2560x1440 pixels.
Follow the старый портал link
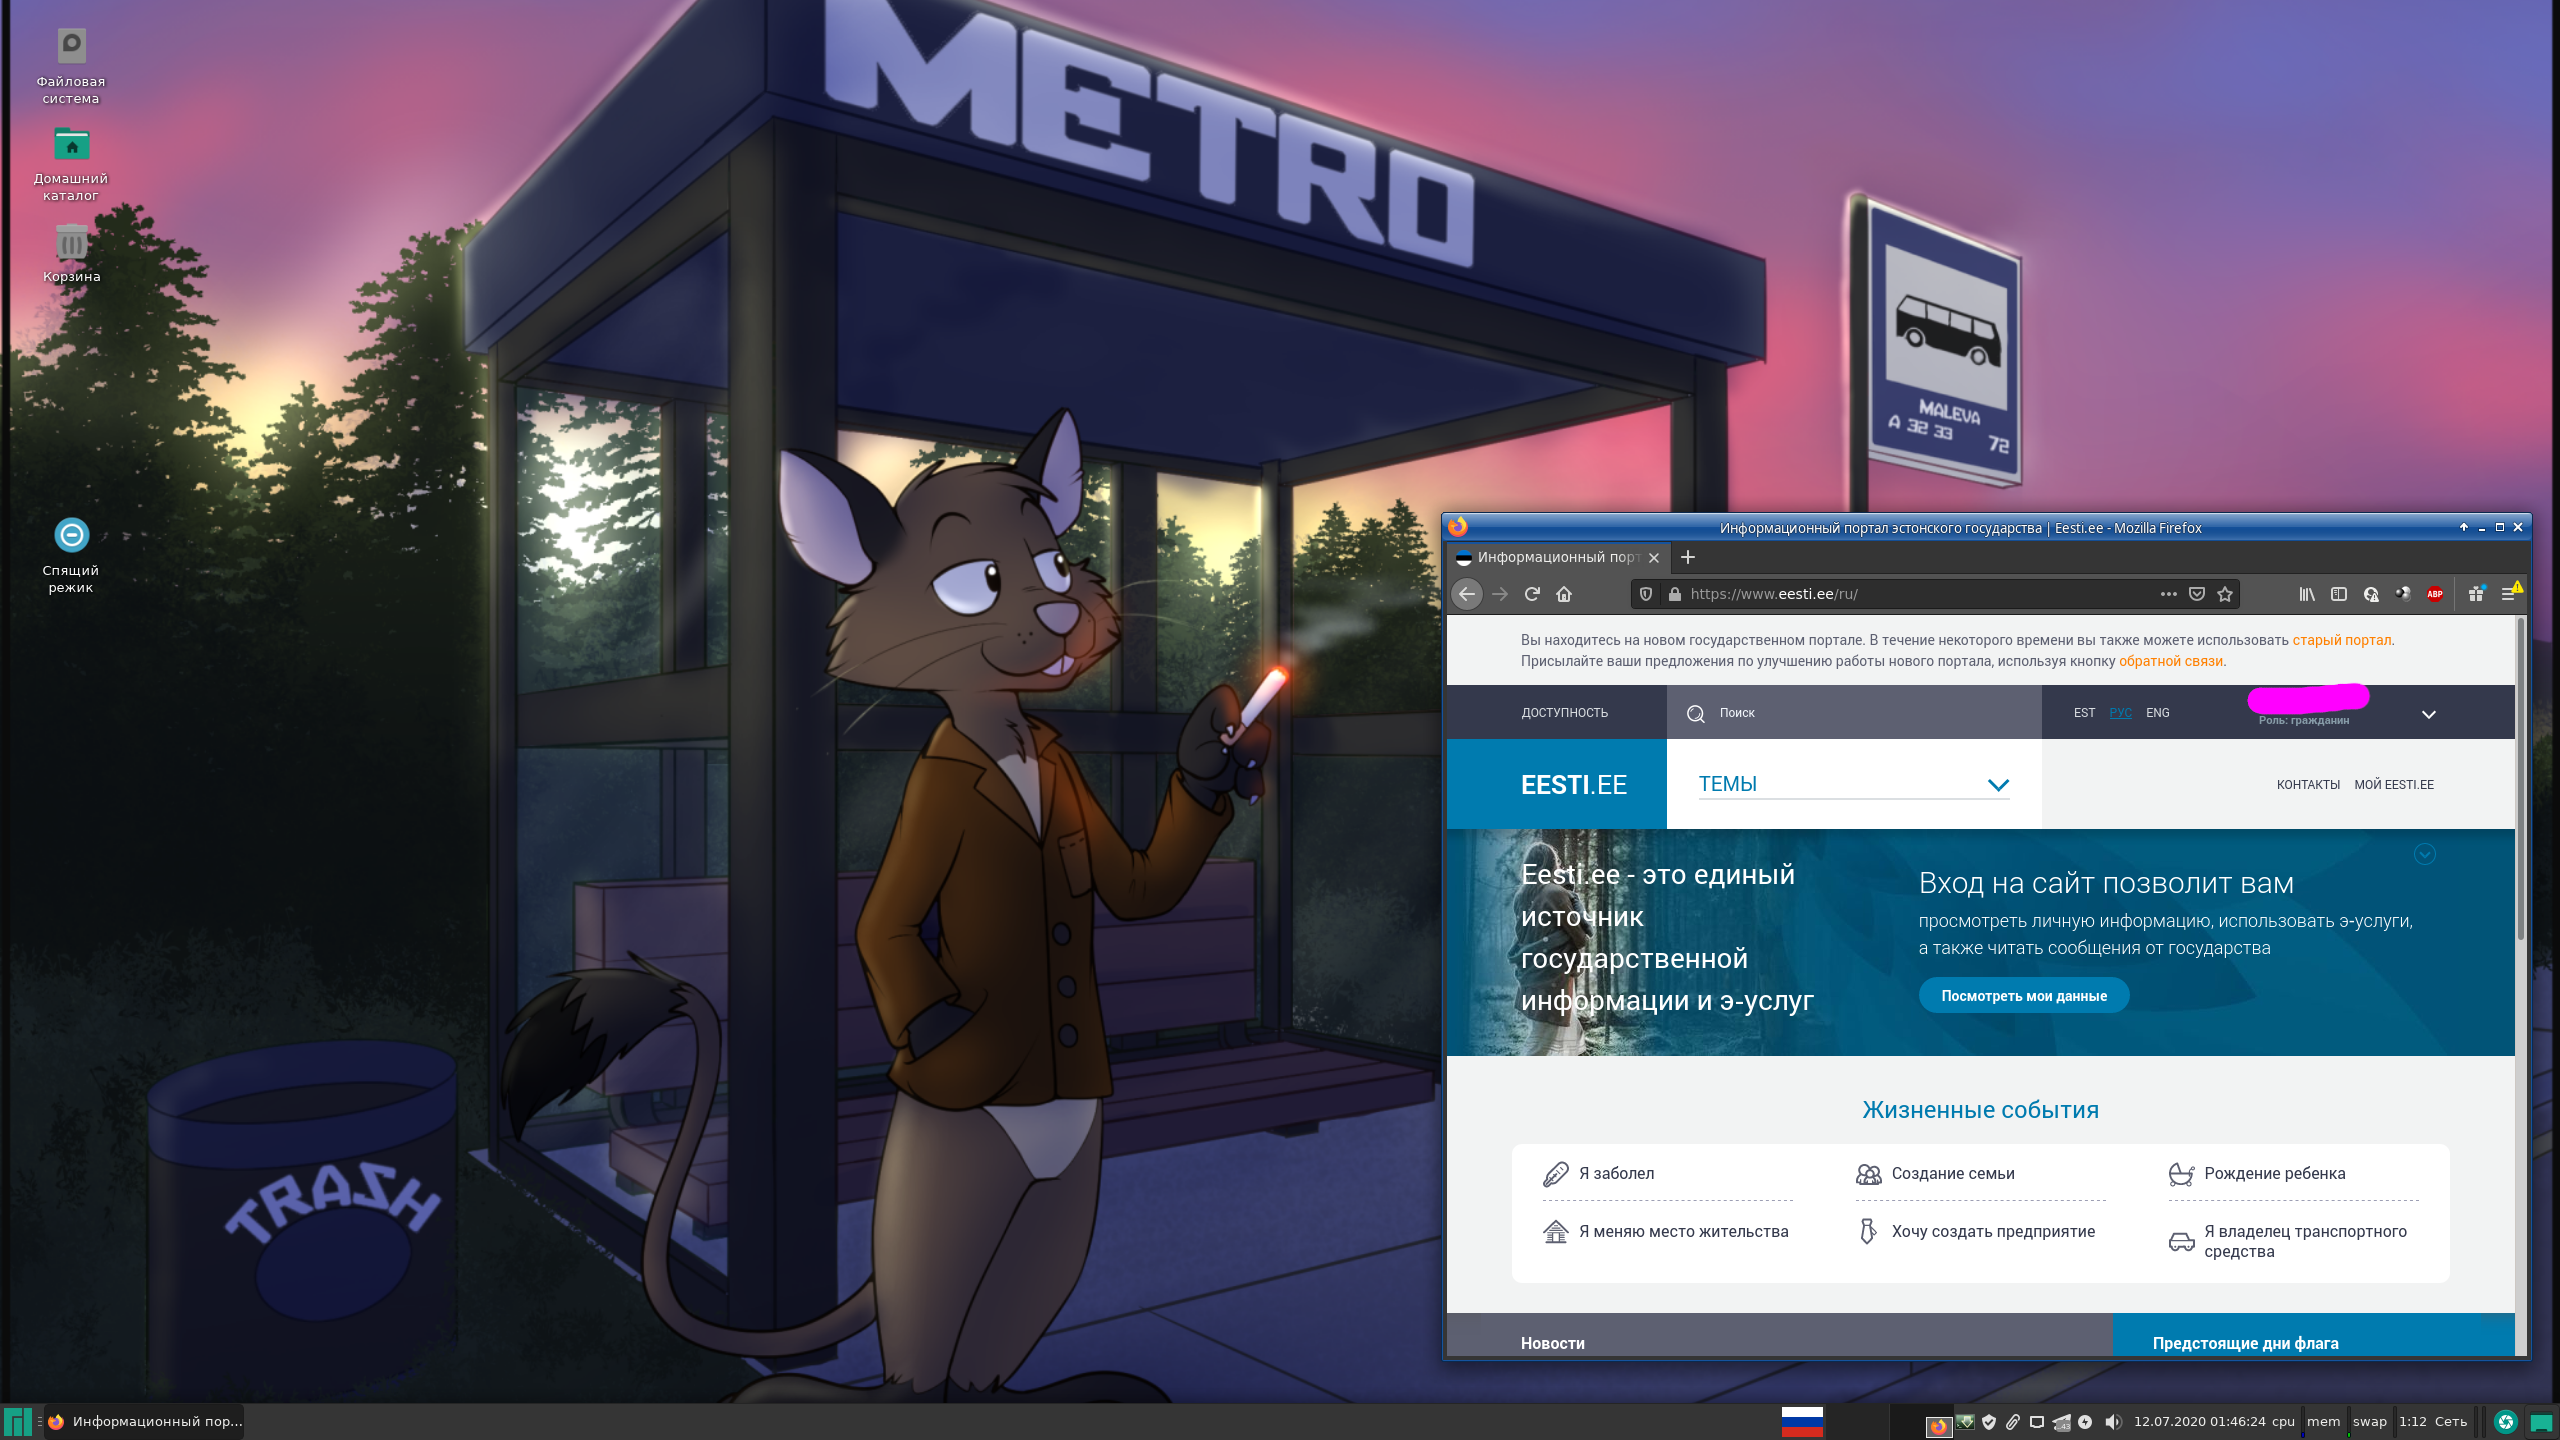click(x=2342, y=640)
